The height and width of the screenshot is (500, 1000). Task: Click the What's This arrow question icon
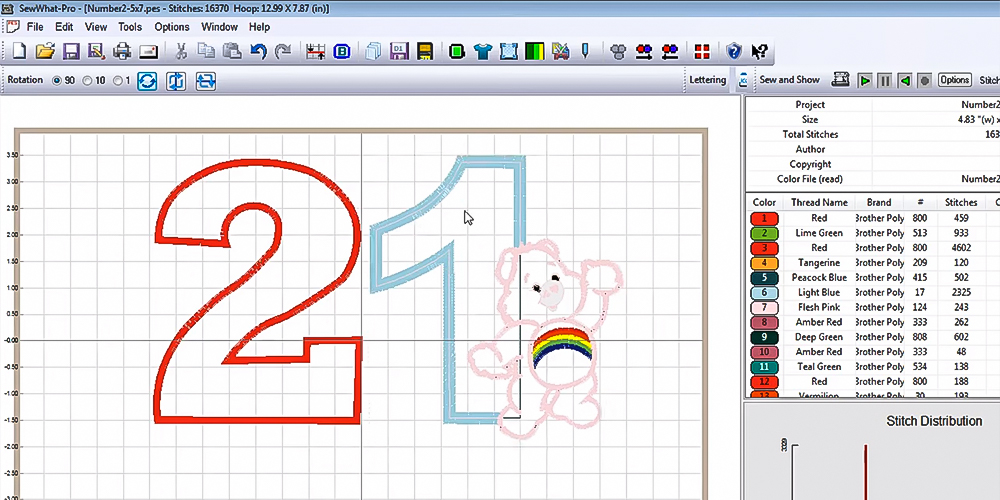click(x=759, y=51)
